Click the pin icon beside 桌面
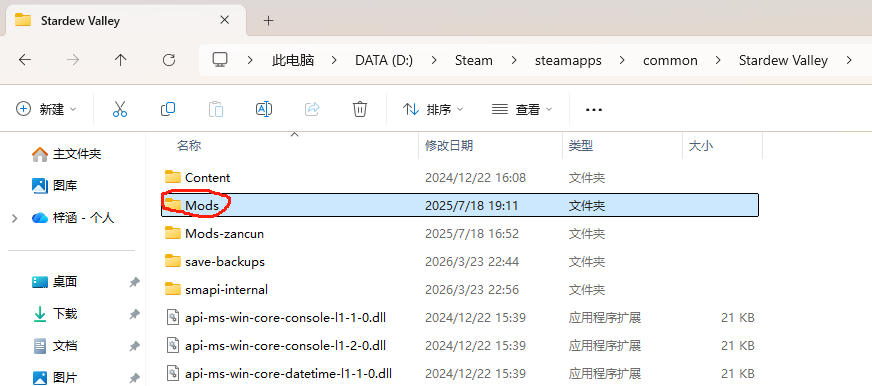This screenshot has height=386, width=872. [x=134, y=283]
